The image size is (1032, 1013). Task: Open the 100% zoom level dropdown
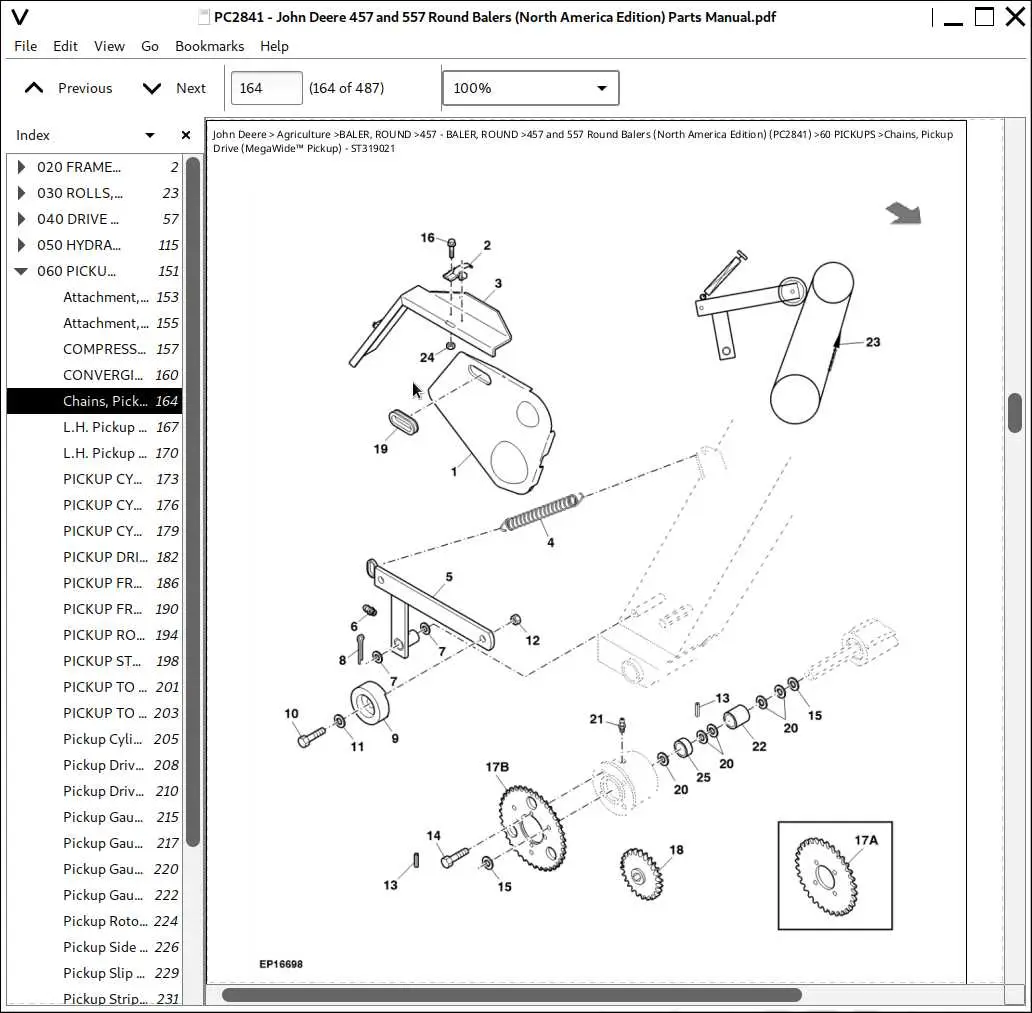(x=530, y=88)
